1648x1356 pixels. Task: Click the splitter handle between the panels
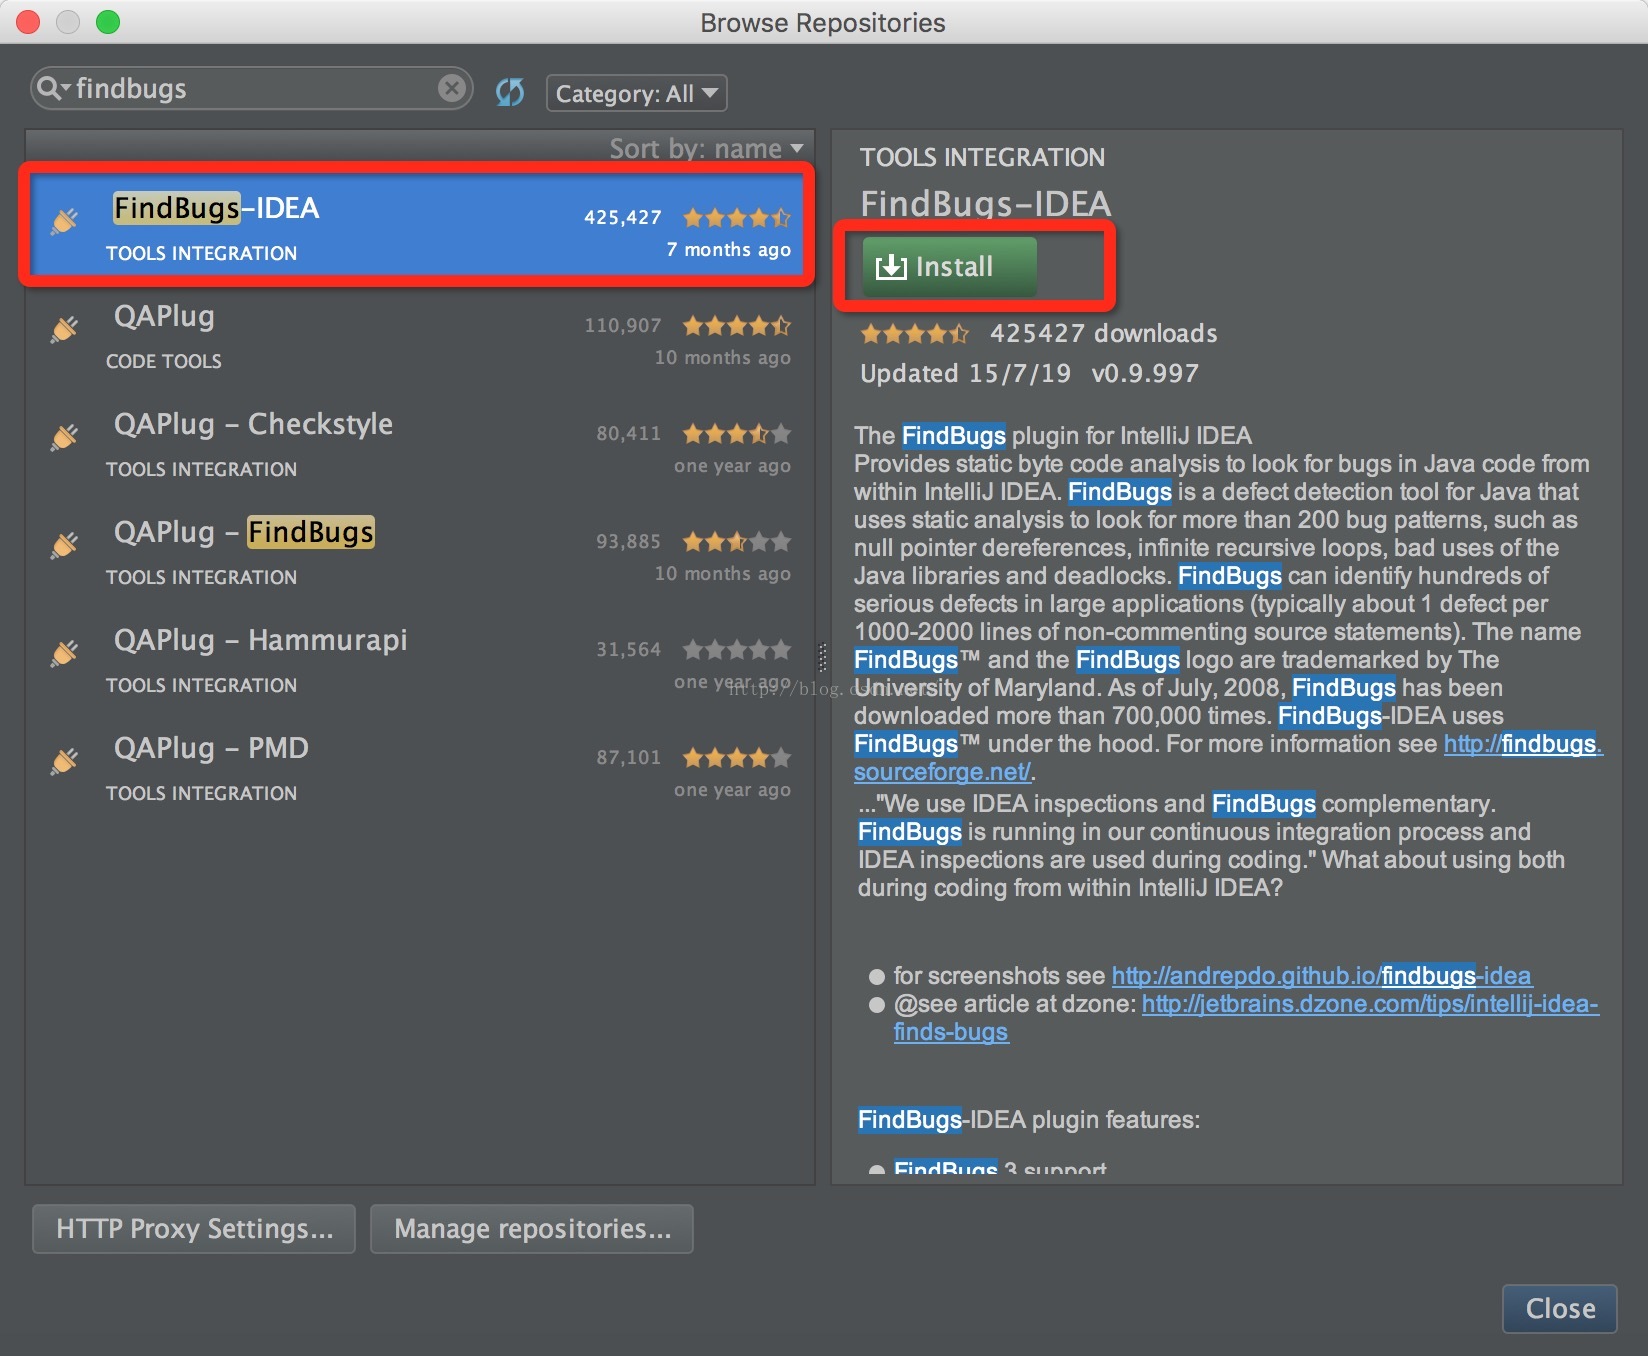[823, 657]
